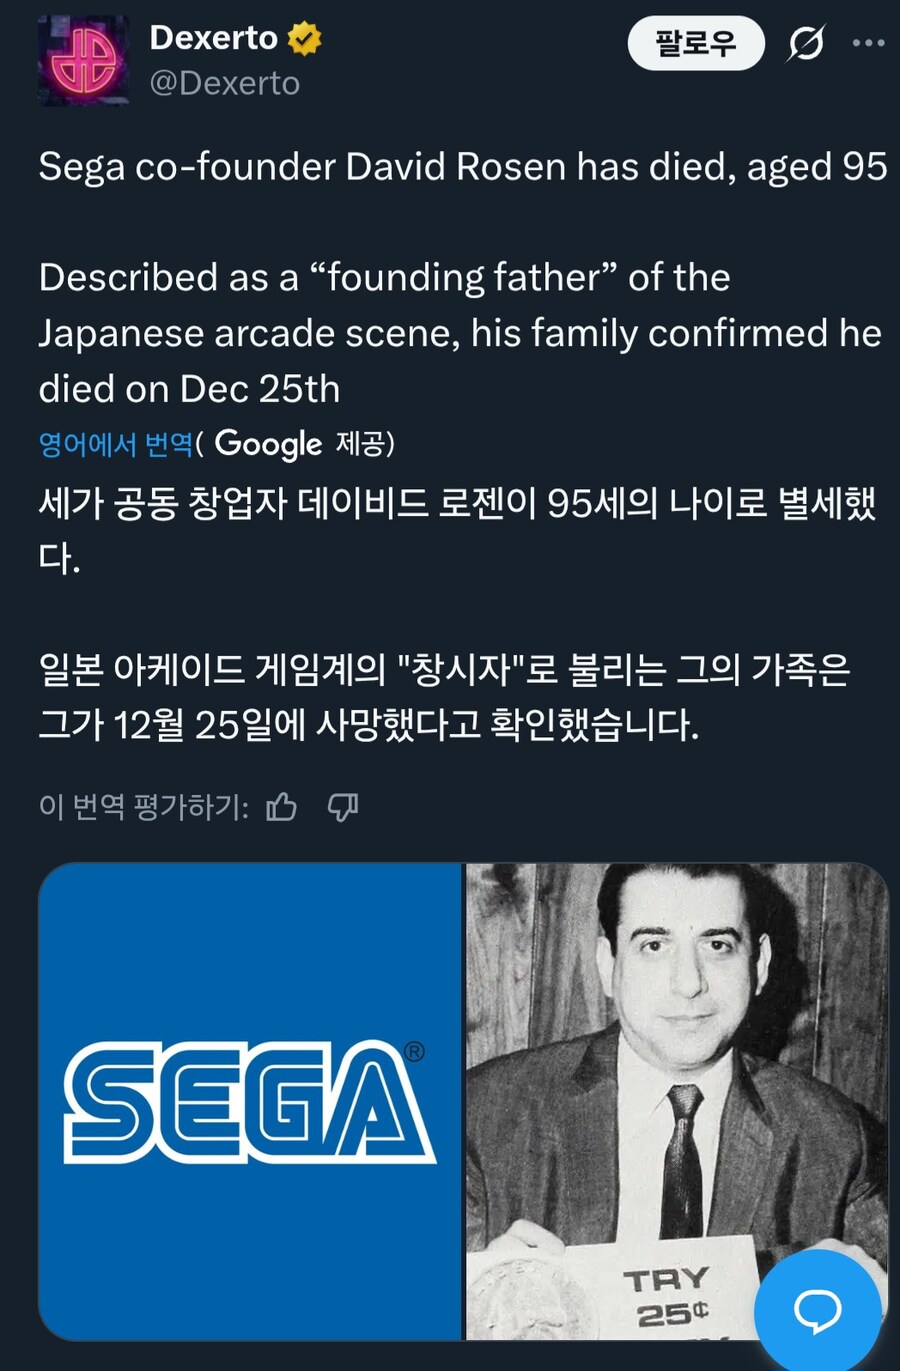900x1371 pixels.
Task: Click the thumbs-down translation rating icon
Action: (344, 805)
